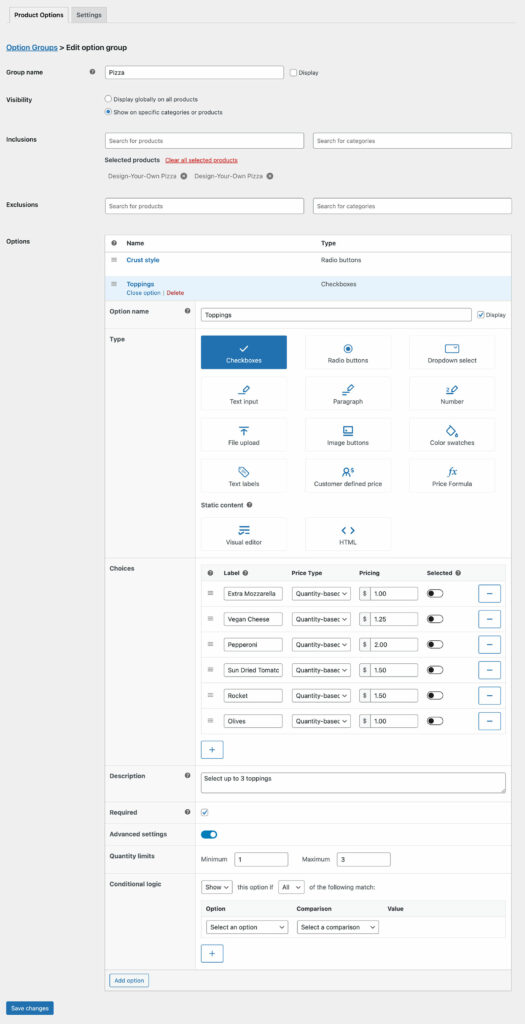Click the Add option button
Image resolution: width=525 pixels, height=1024 pixels.
[129, 980]
